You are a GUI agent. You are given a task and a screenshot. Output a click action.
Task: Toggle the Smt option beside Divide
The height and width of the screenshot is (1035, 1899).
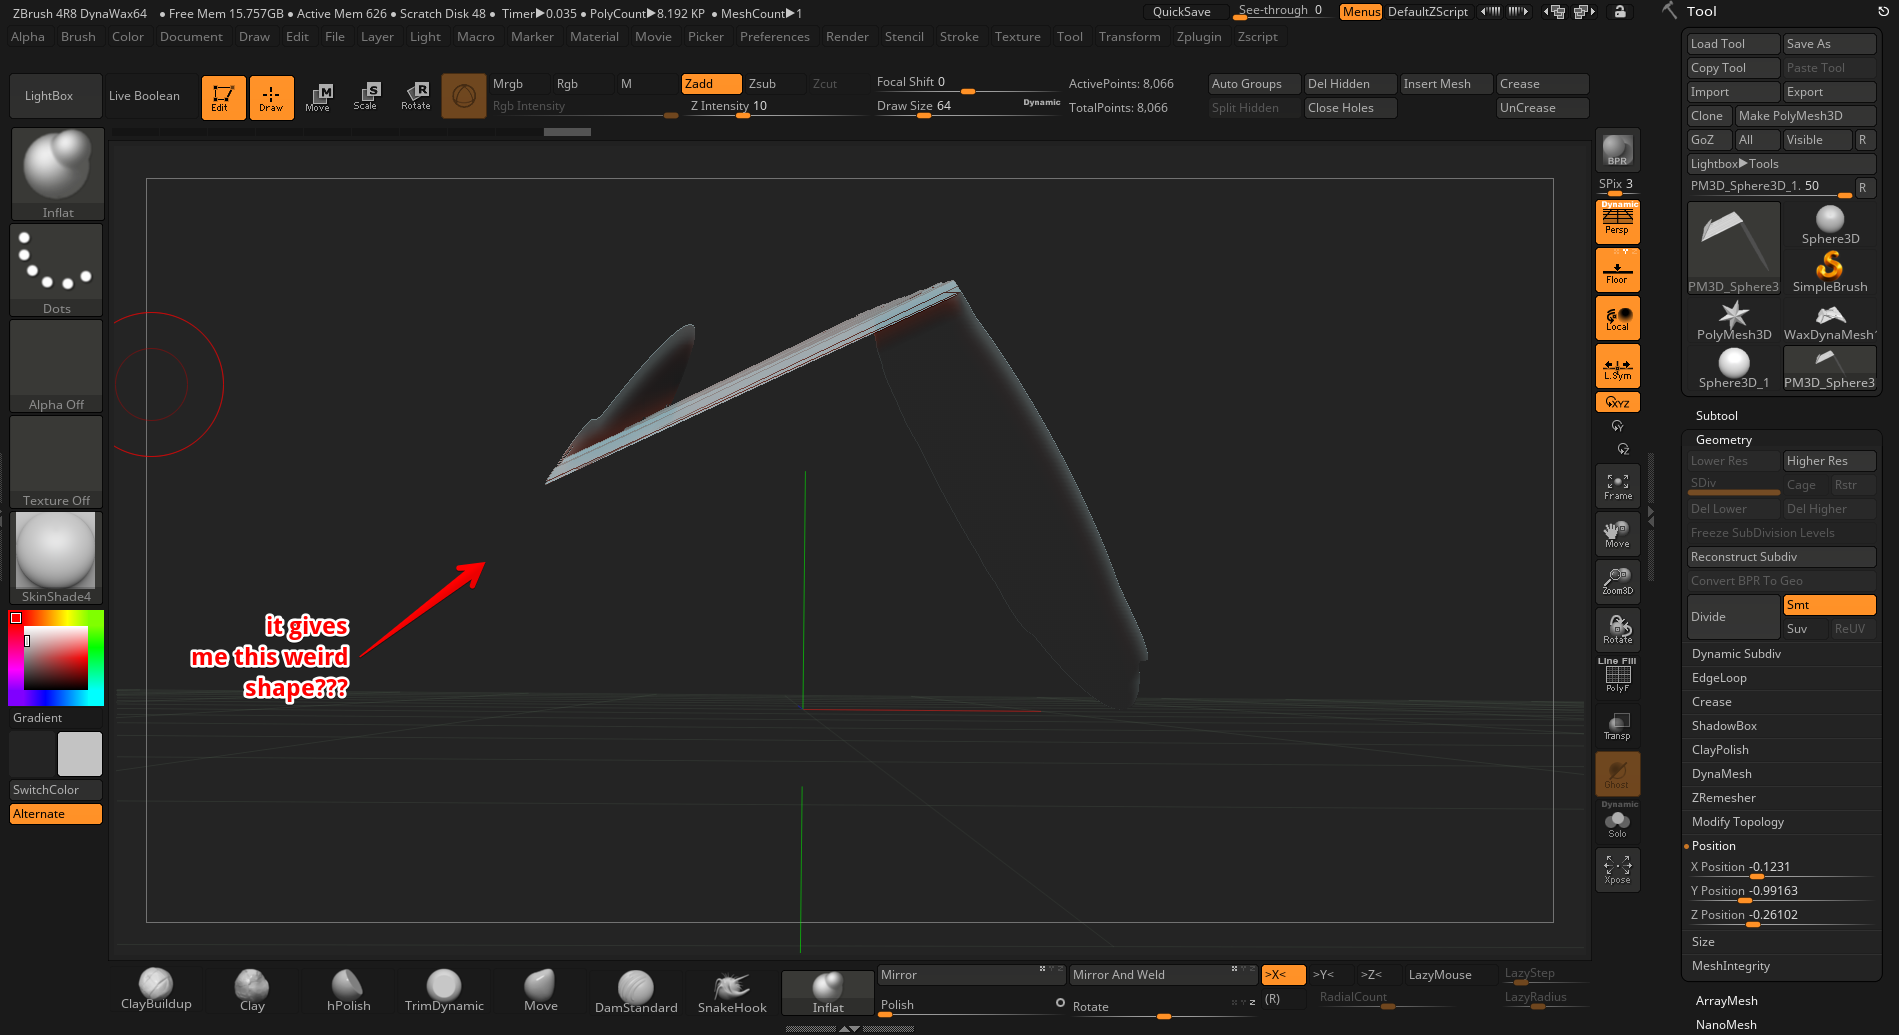coord(1829,605)
